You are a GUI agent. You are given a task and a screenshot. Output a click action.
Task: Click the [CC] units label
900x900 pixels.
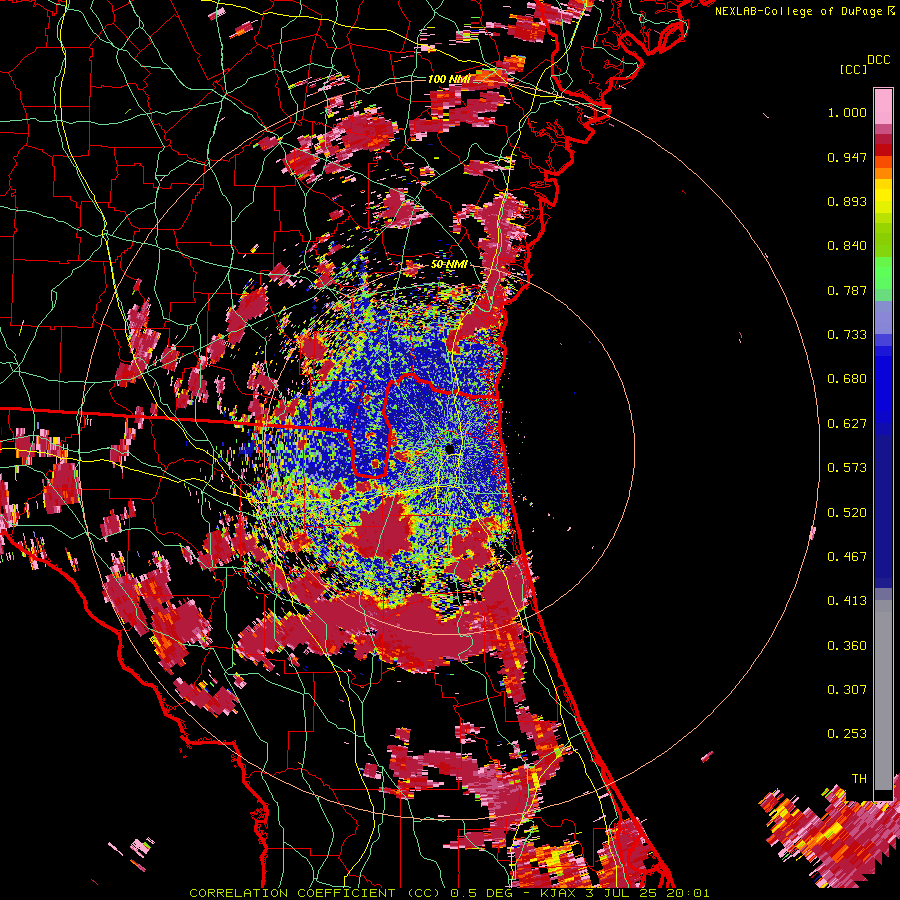pos(853,69)
